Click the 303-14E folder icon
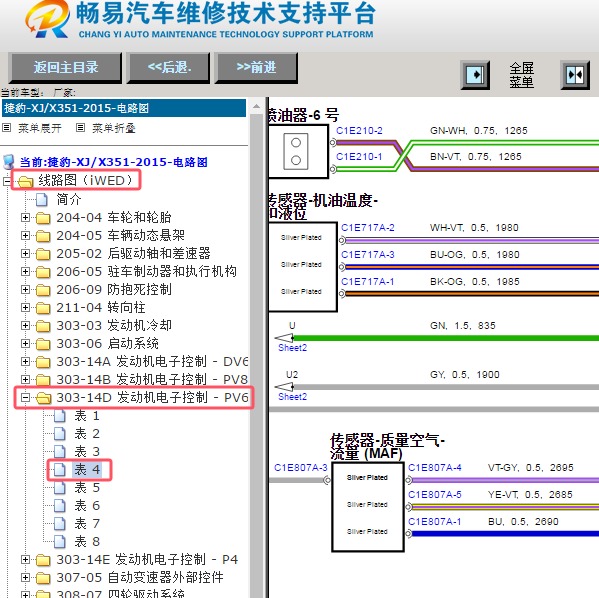The image size is (599, 598). [x=43, y=560]
